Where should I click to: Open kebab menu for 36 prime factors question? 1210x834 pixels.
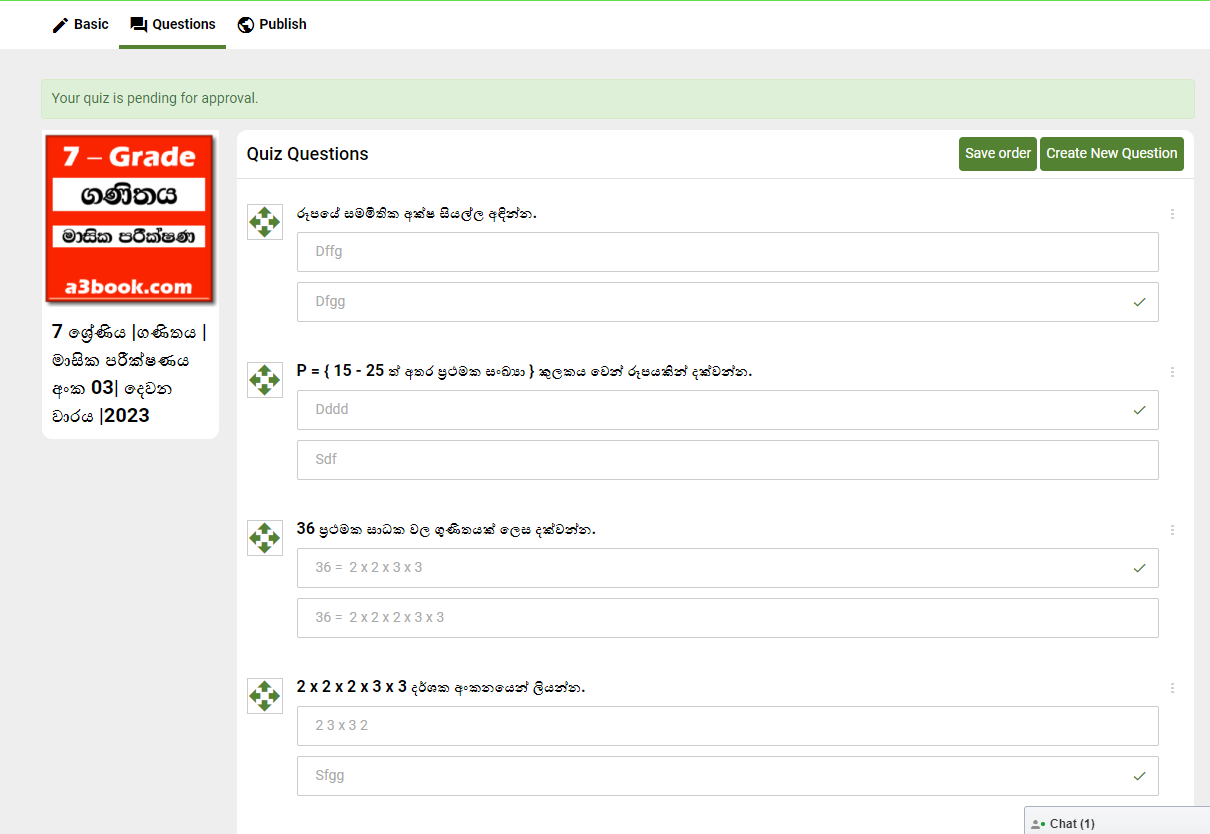(x=1172, y=530)
